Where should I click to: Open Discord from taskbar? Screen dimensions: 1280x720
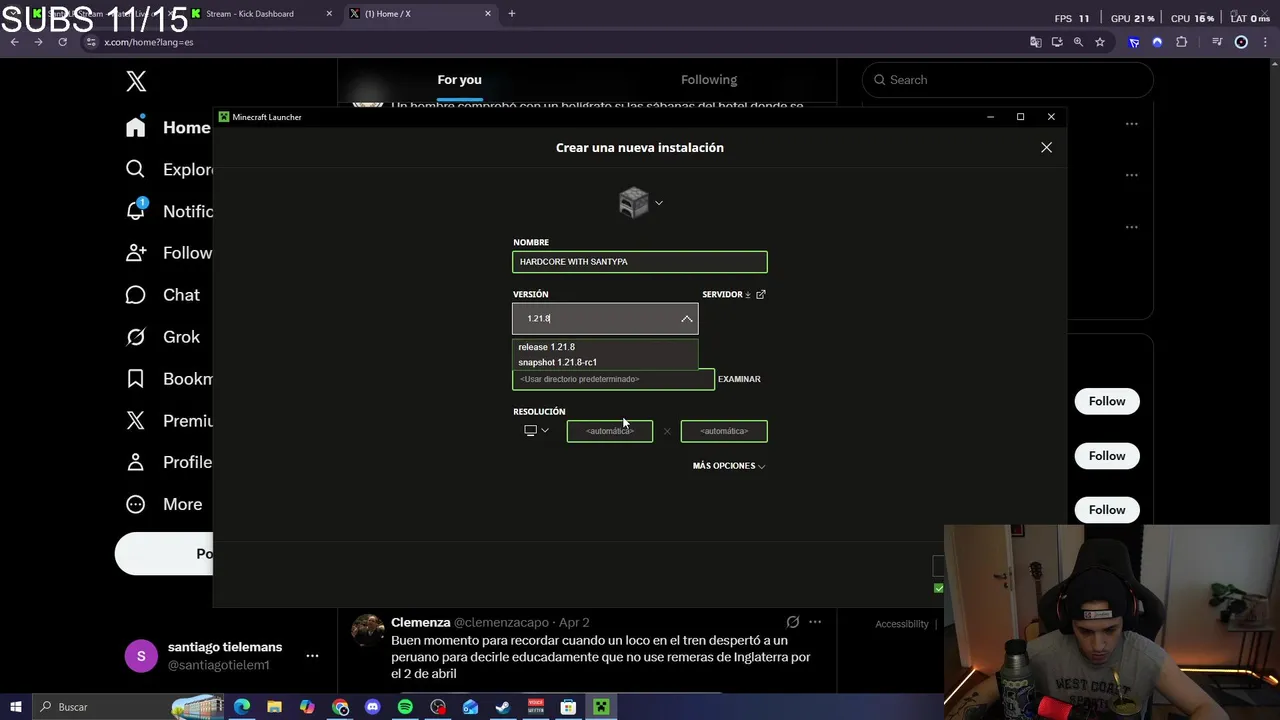tap(373, 707)
